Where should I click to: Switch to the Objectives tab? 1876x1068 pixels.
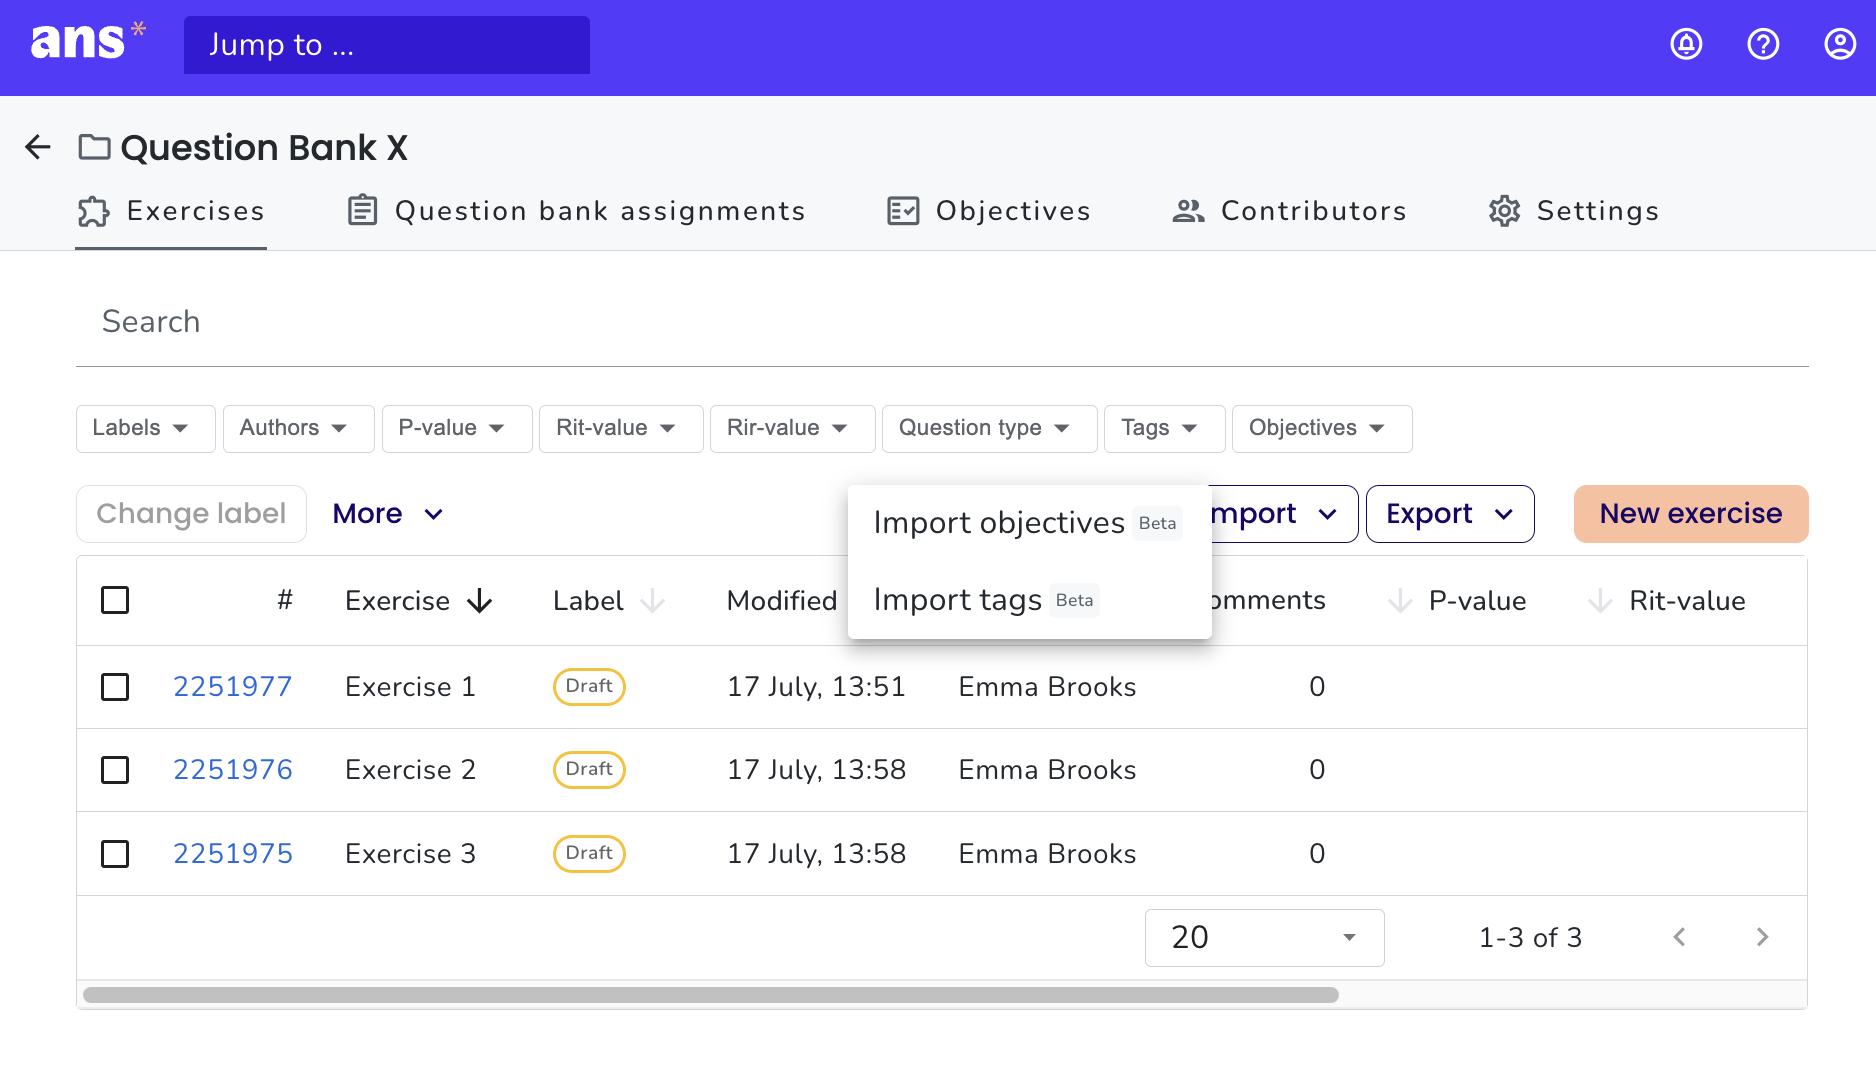tap(989, 211)
